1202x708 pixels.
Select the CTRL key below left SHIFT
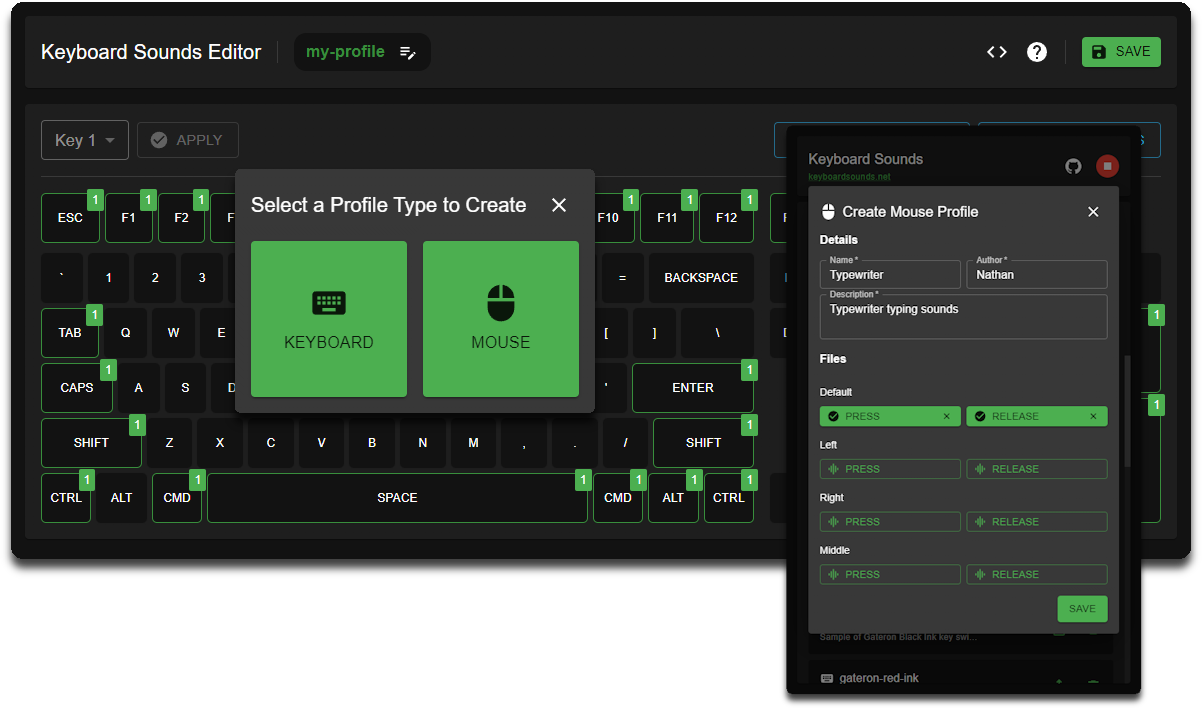click(66, 498)
